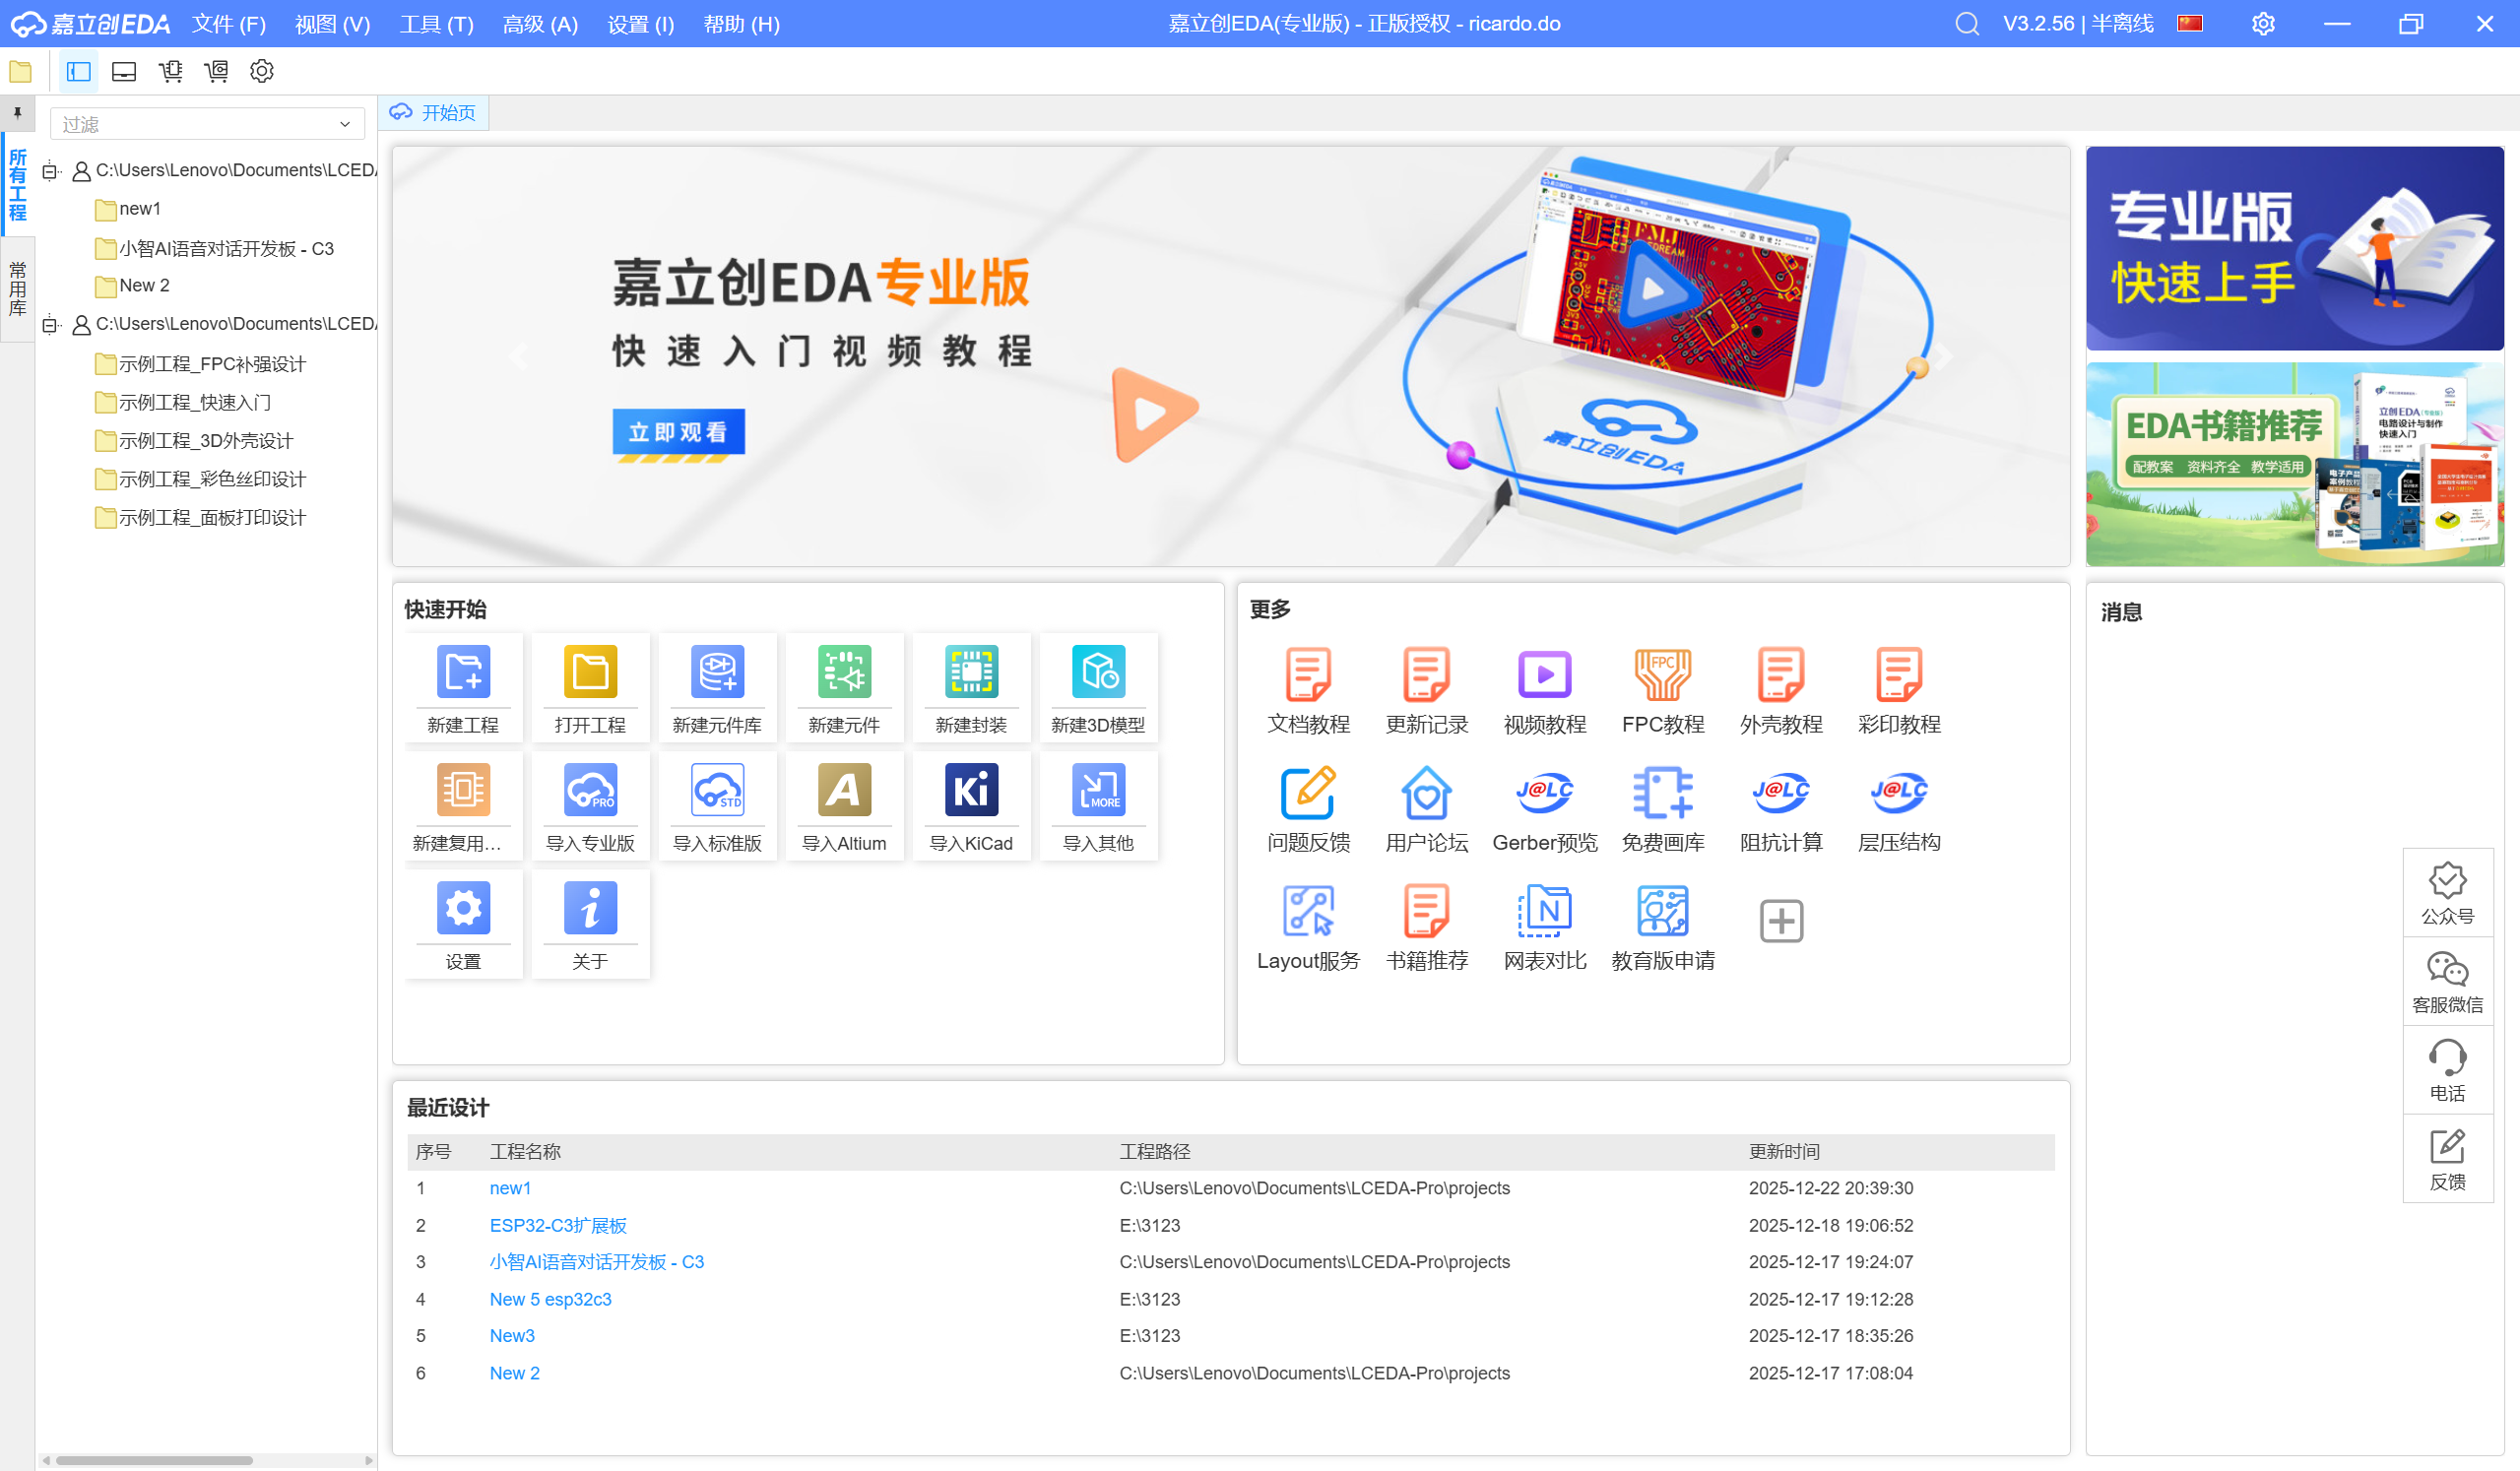
Task: Toggle the left panel visibility button
Action: click(79, 72)
